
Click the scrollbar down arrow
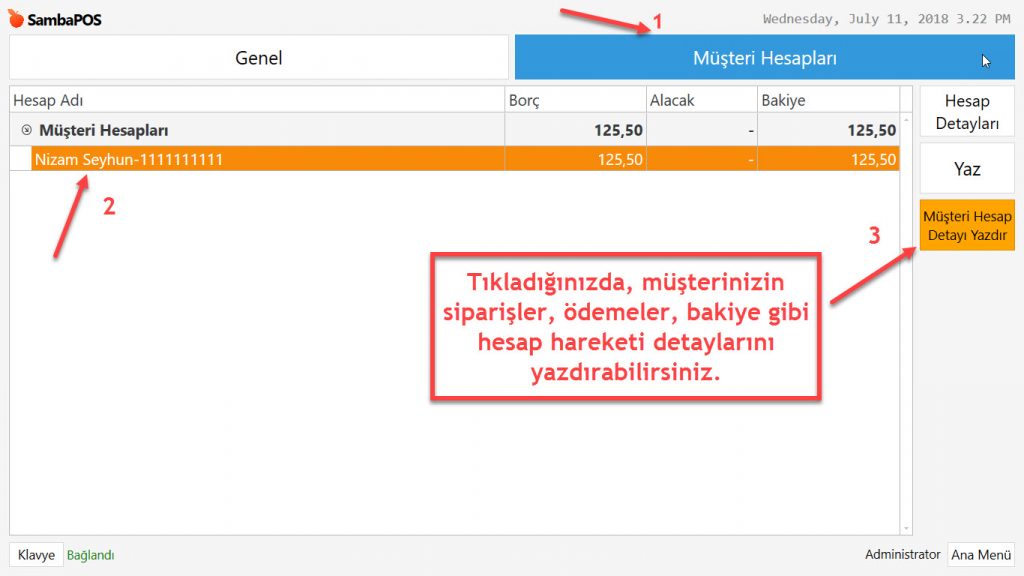tap(906, 527)
